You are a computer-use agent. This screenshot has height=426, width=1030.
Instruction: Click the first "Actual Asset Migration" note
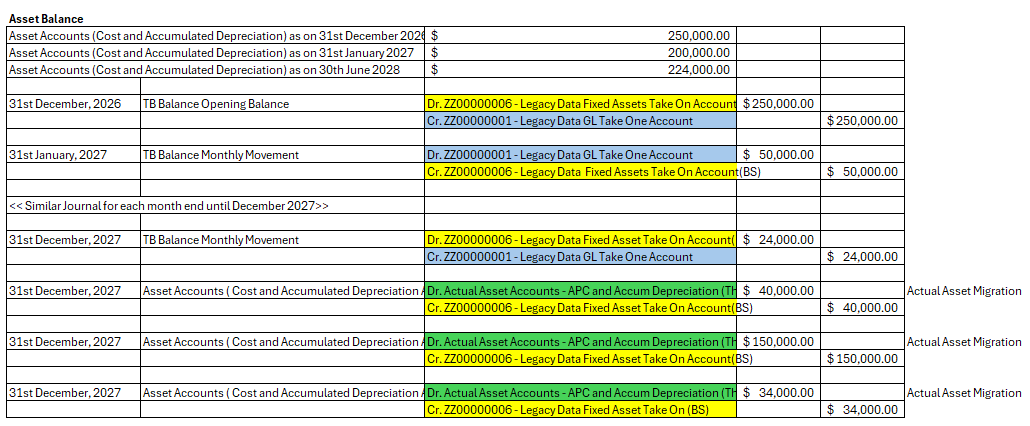click(x=963, y=291)
